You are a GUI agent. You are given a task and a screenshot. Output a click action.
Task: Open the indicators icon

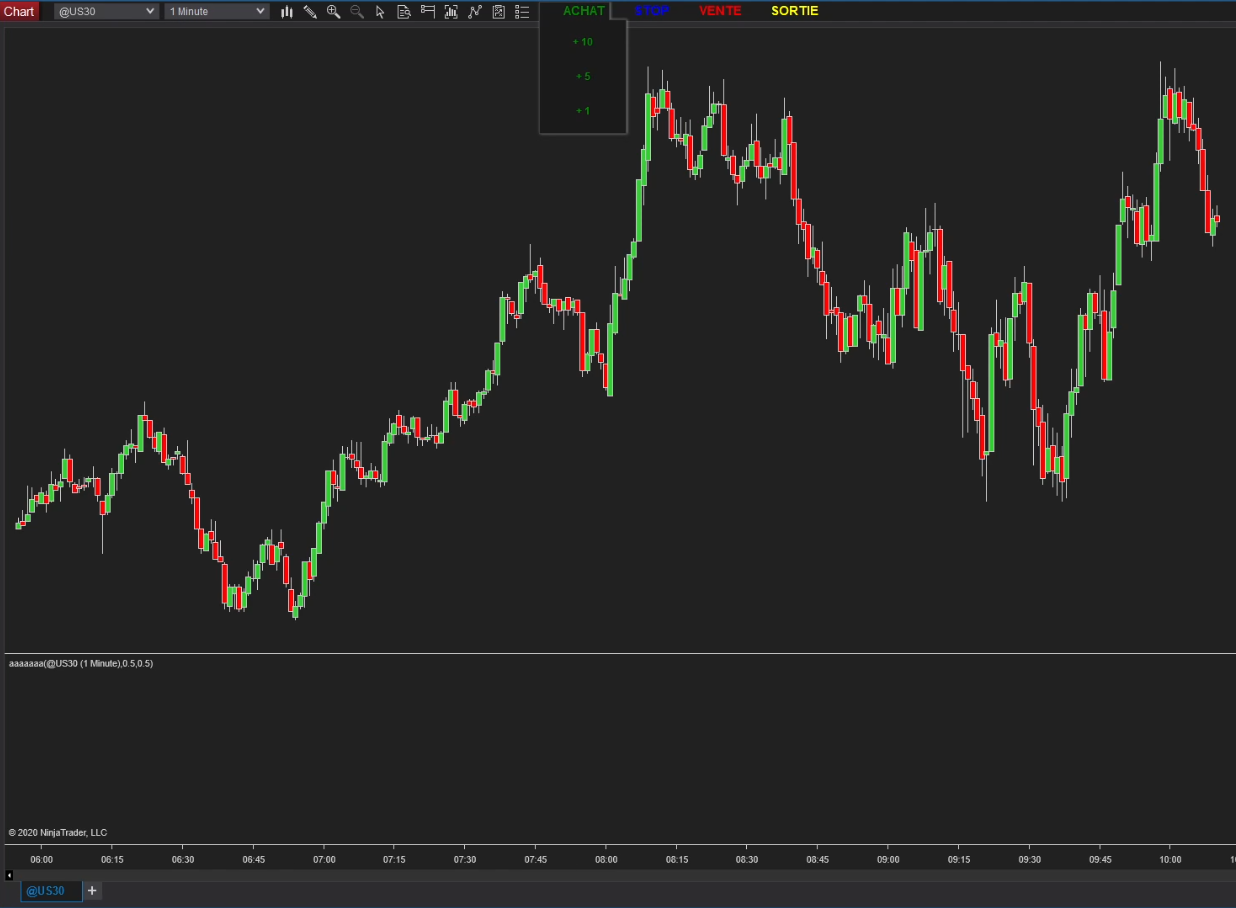click(x=474, y=11)
